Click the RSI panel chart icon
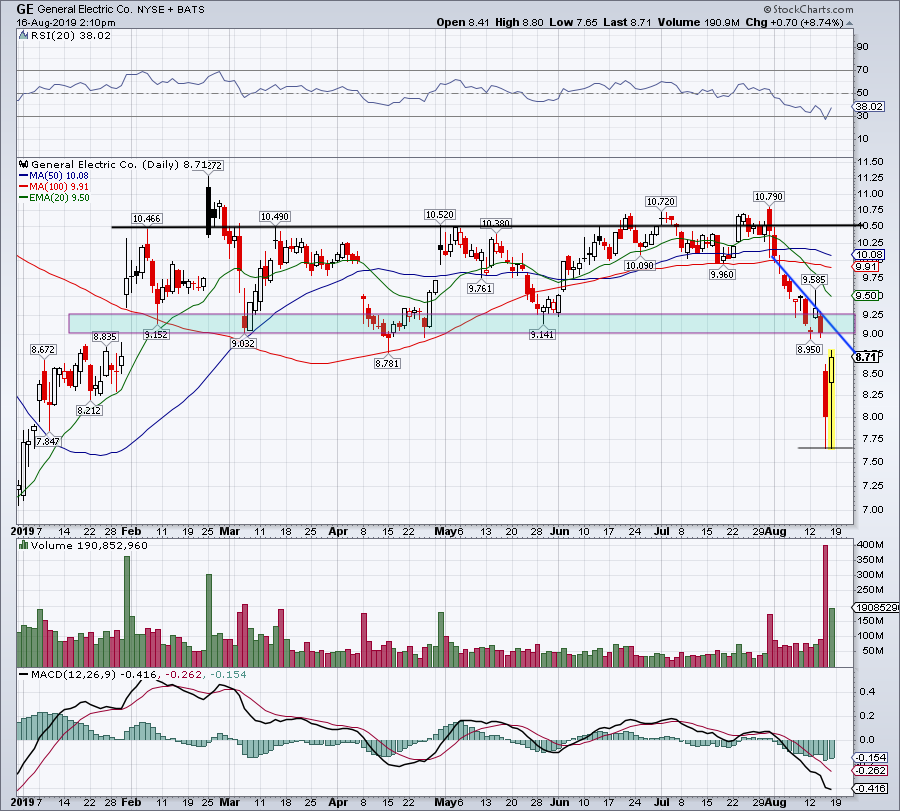900x811 pixels. point(24,36)
